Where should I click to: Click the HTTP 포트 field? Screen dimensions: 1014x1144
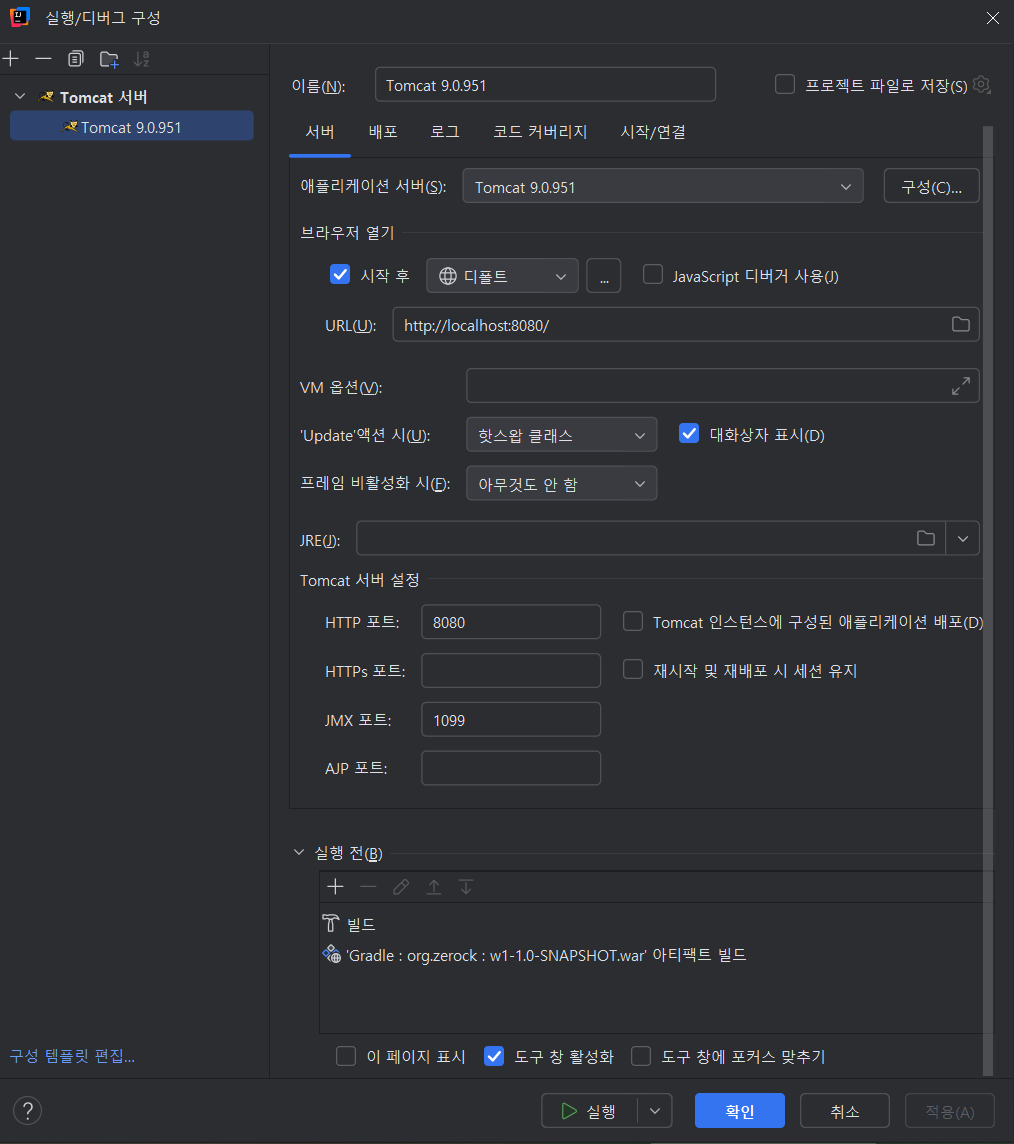click(511, 622)
